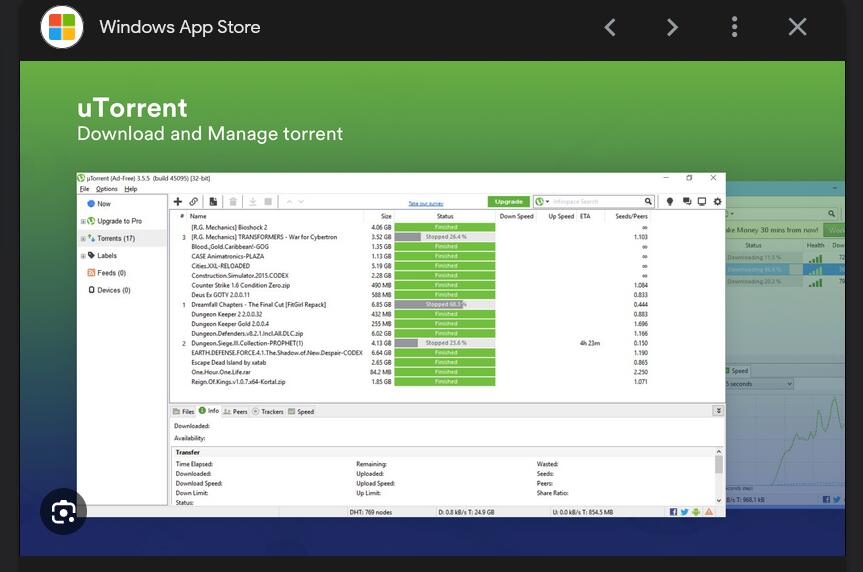Expand the Upgrade to Pro tree node

click(83, 221)
